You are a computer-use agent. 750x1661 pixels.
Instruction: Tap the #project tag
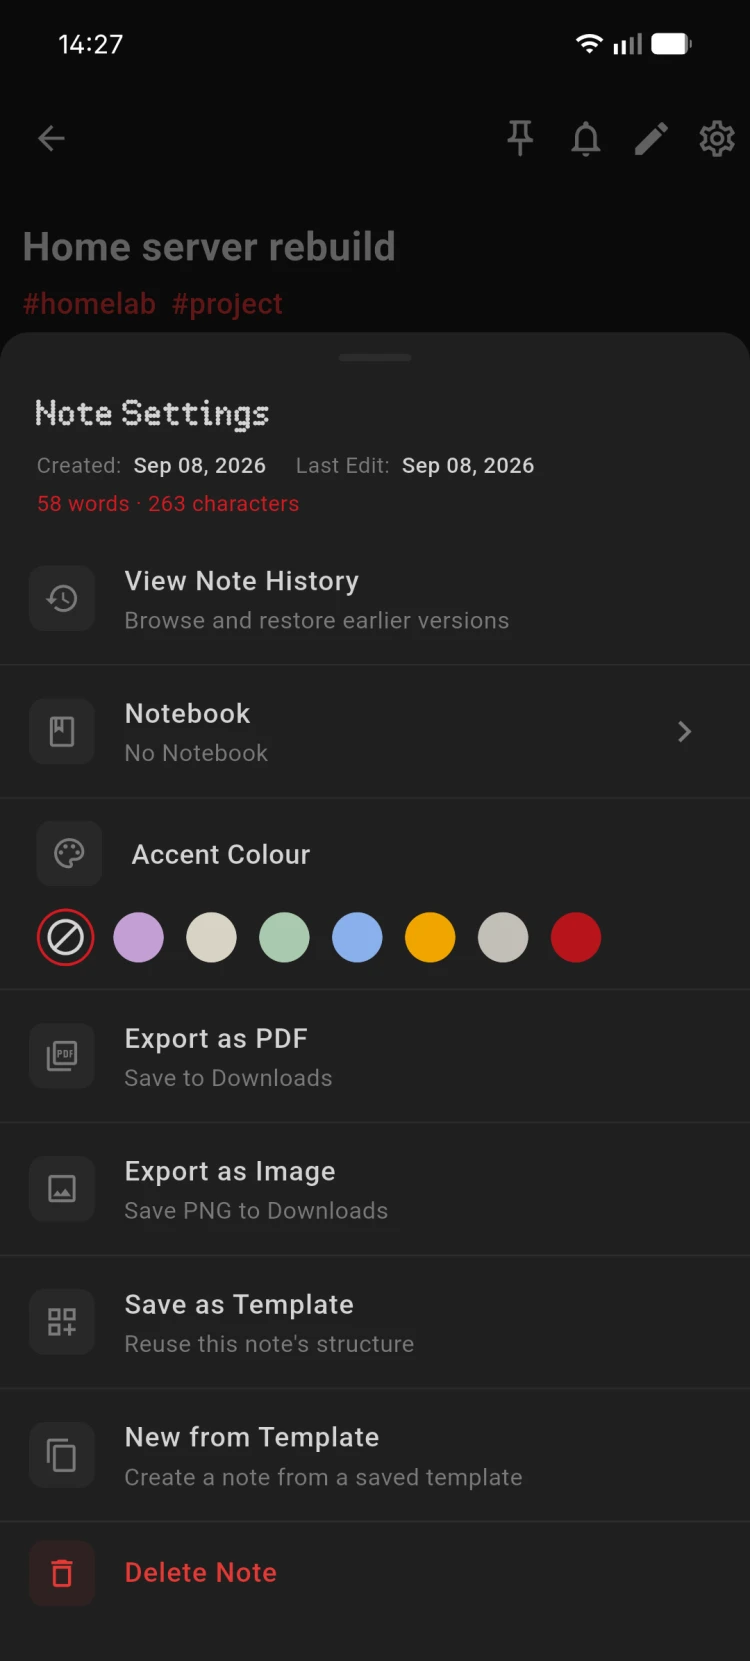227,304
